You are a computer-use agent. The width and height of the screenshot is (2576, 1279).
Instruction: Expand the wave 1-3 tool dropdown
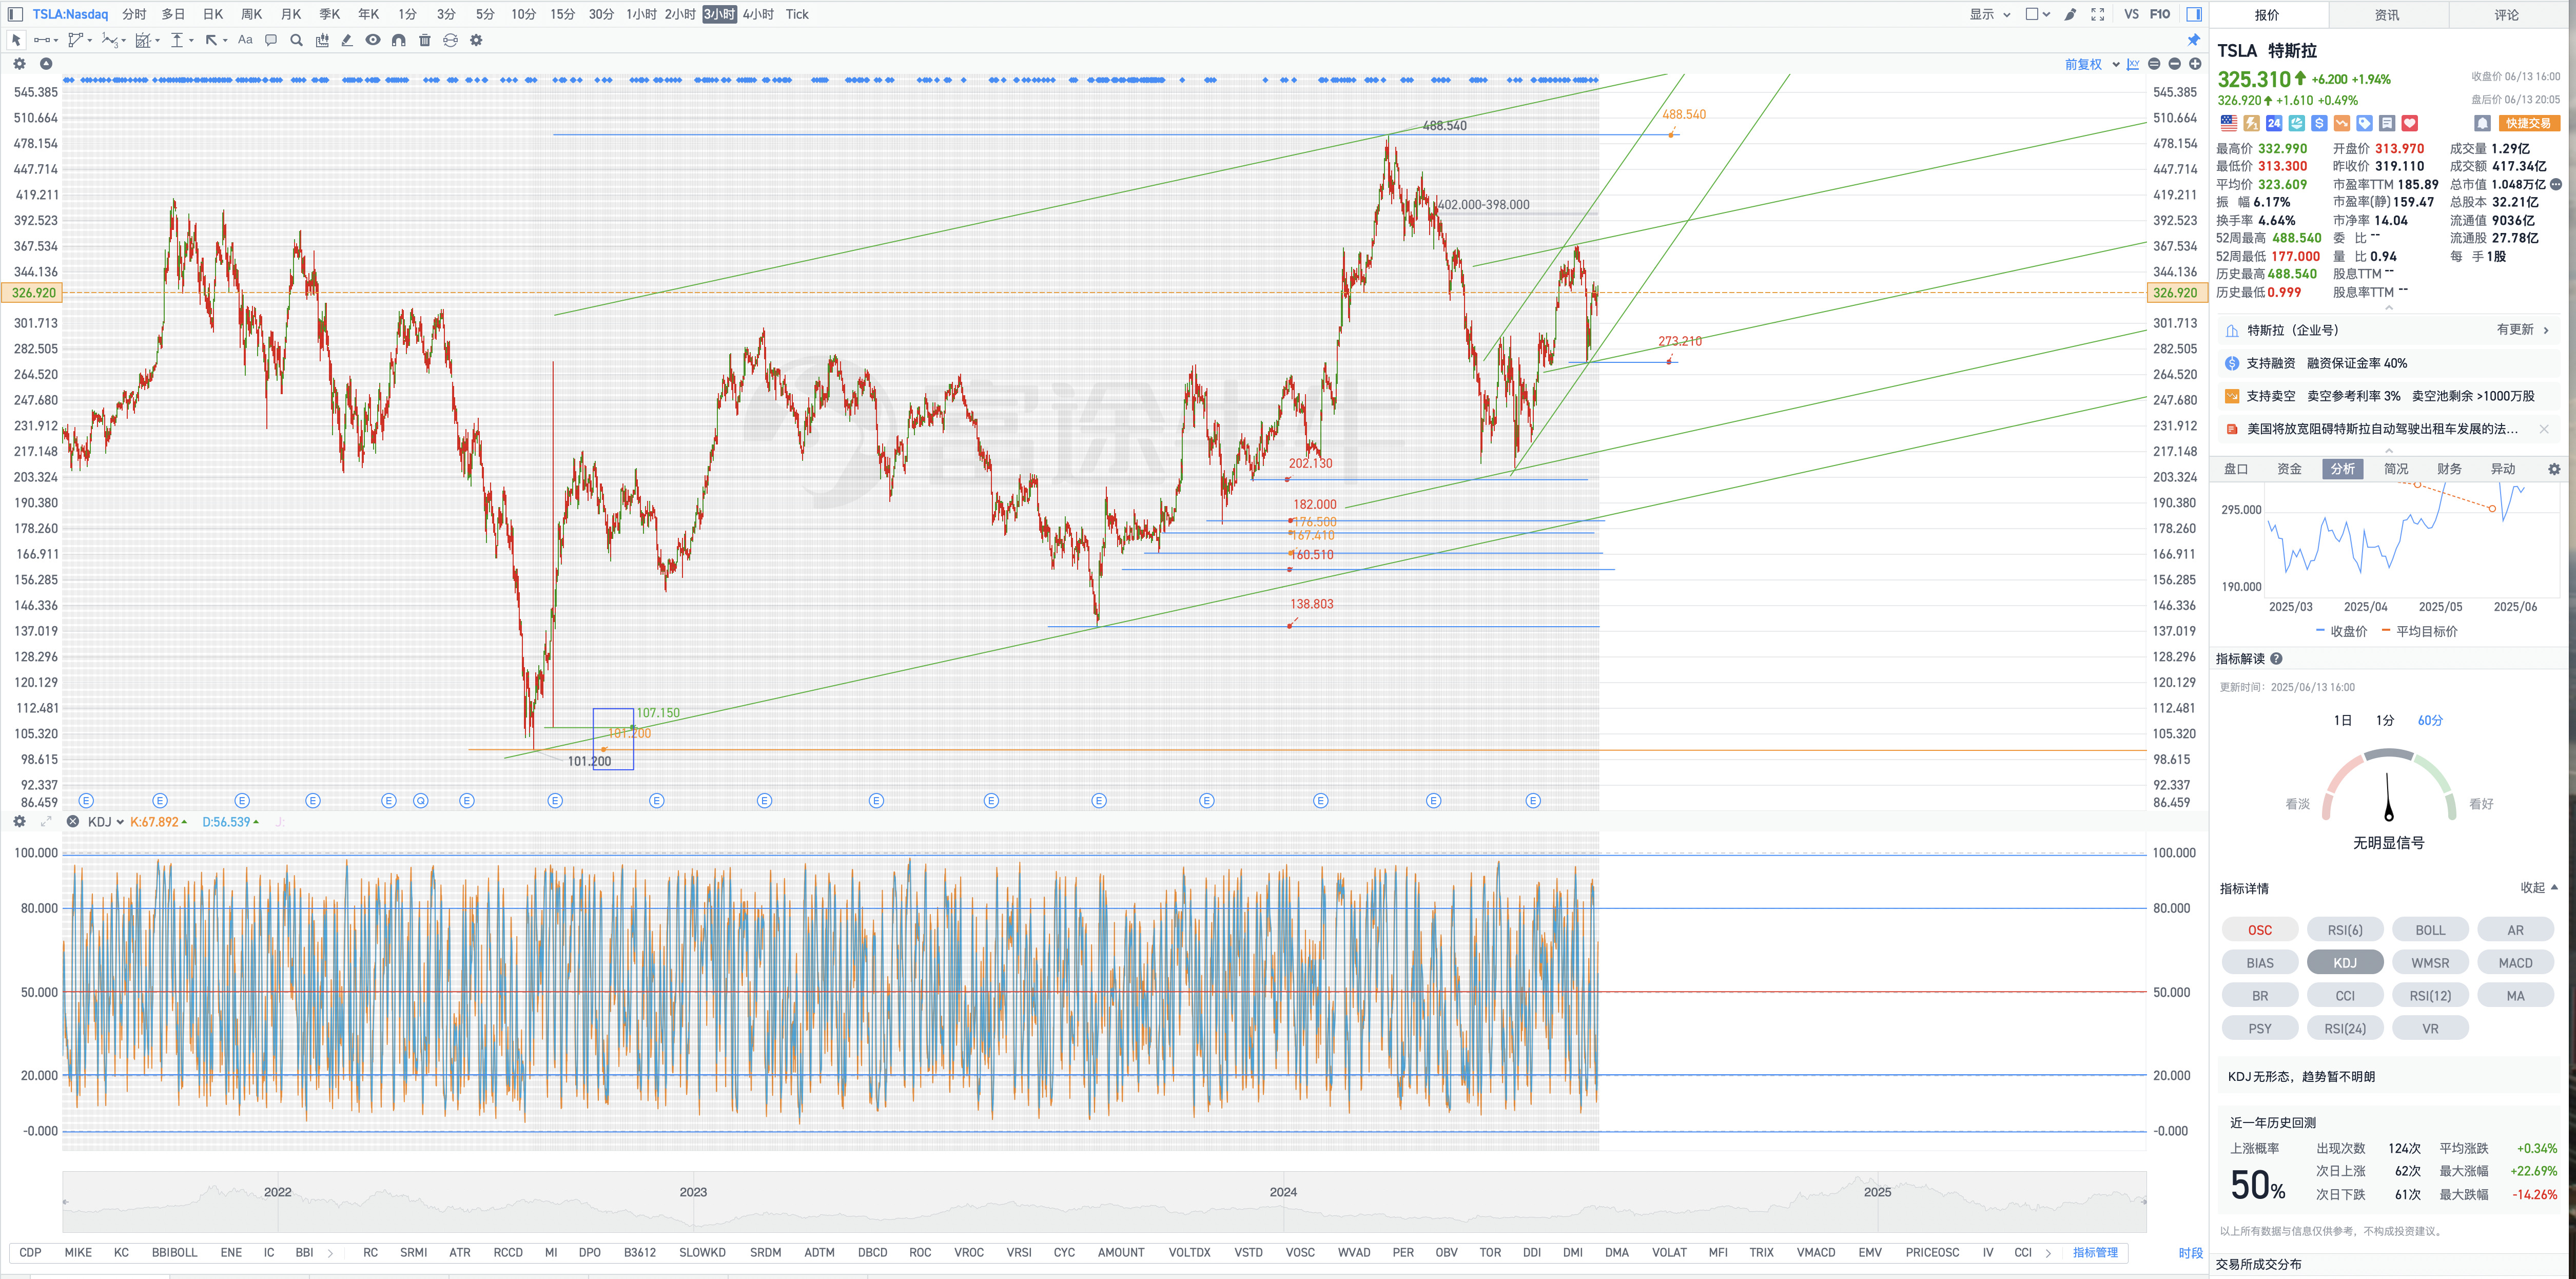coord(124,40)
